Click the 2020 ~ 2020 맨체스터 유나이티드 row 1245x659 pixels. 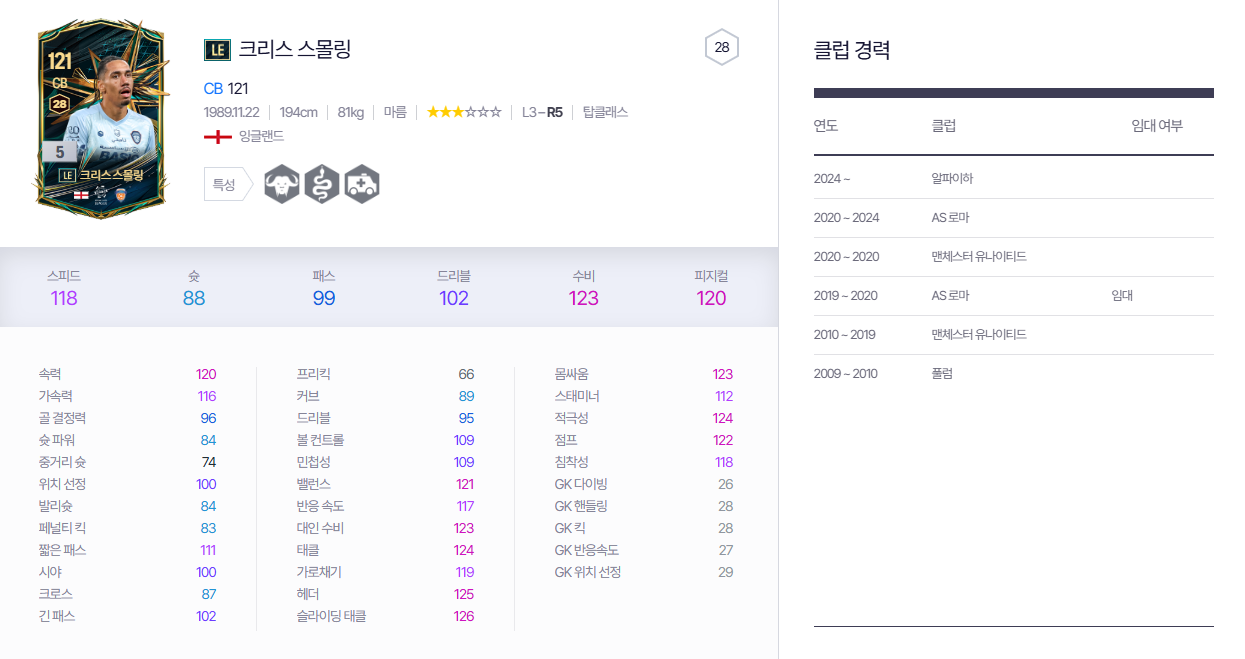(1014, 257)
